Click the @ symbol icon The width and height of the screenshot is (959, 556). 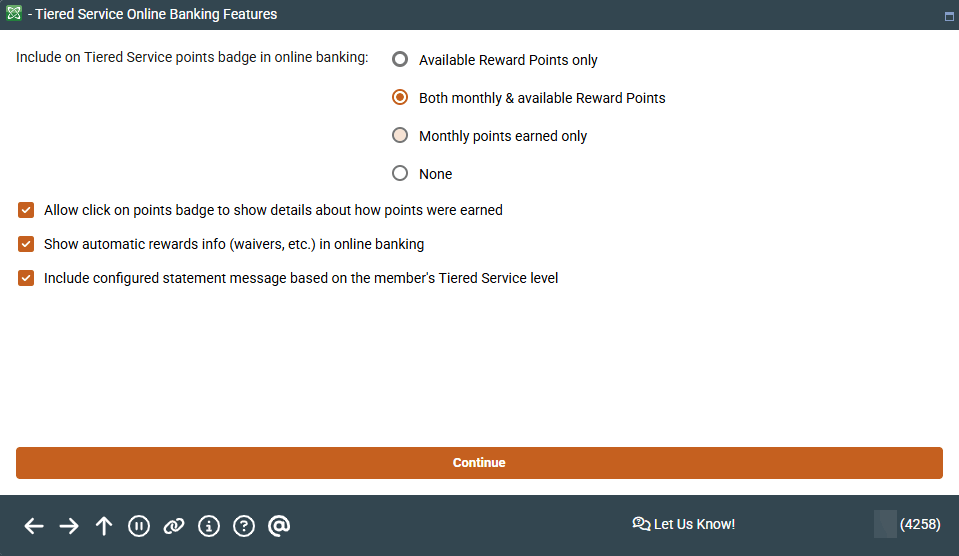(x=279, y=526)
